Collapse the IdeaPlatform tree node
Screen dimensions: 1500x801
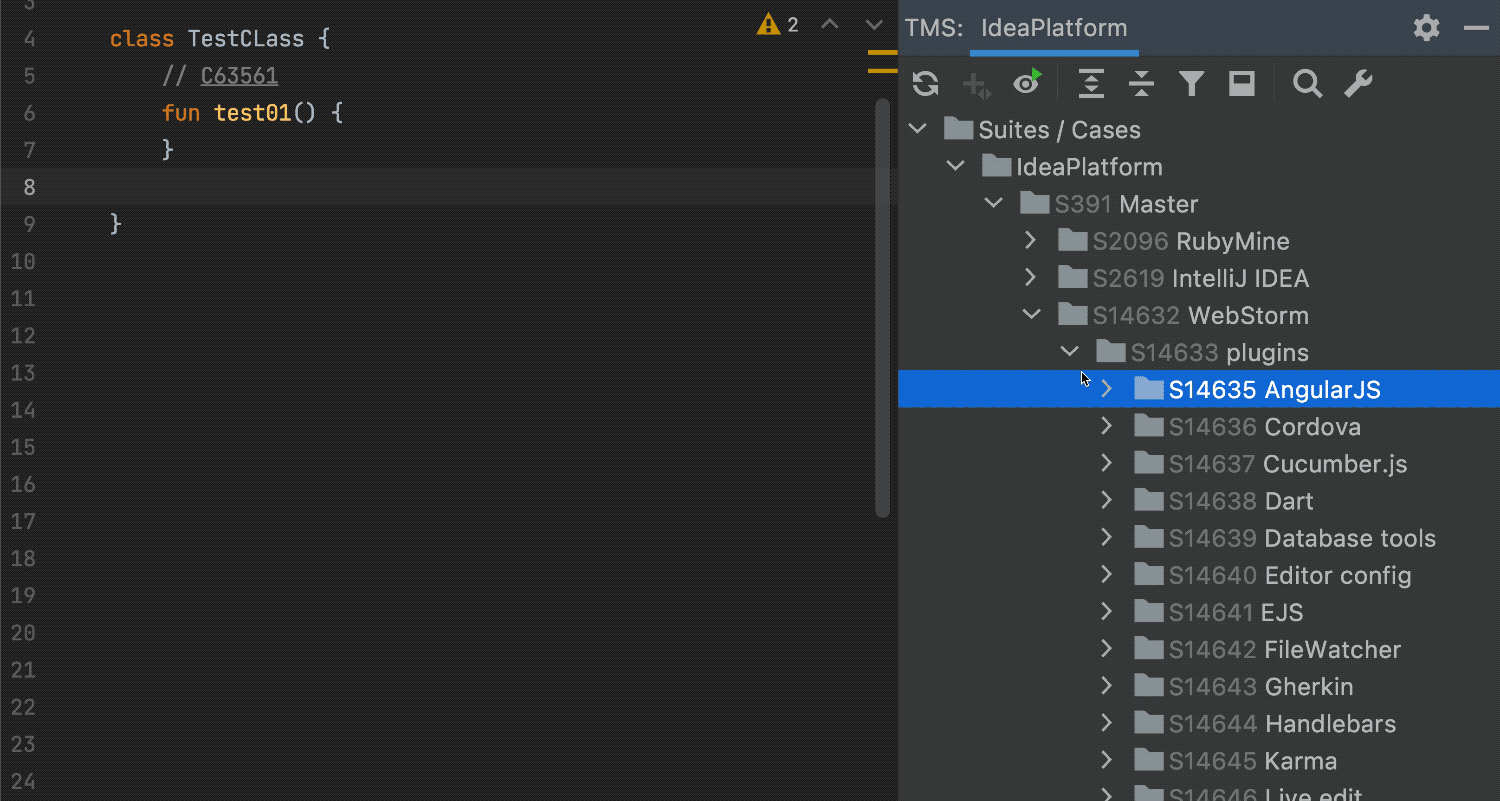coord(955,166)
